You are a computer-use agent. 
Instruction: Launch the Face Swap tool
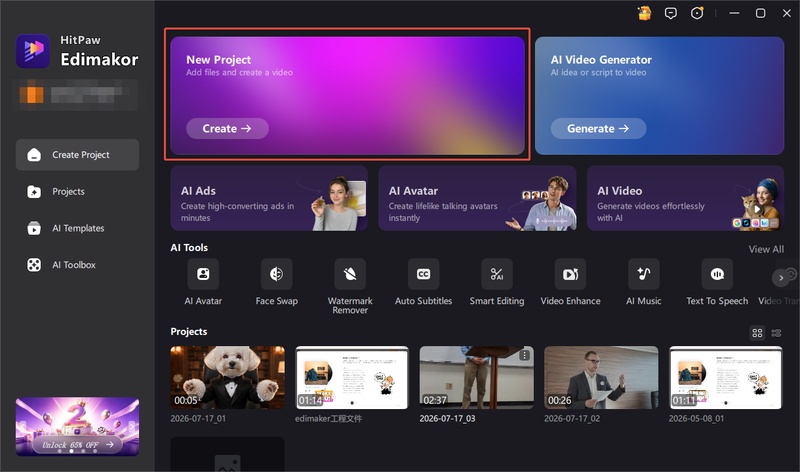277,274
